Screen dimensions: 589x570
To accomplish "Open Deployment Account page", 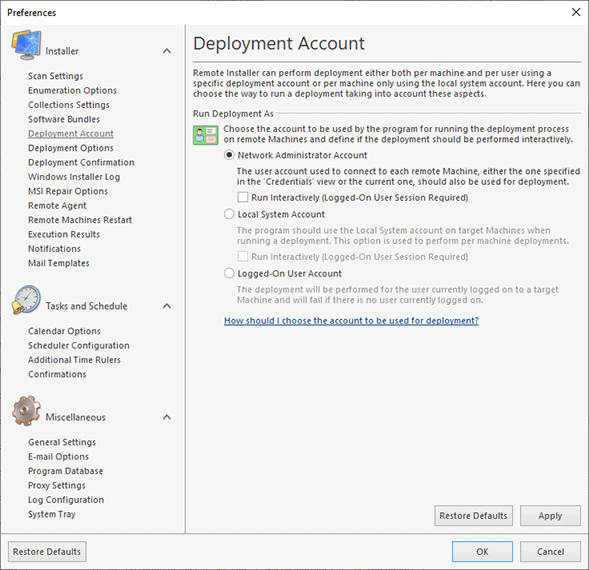I will tap(71, 133).
